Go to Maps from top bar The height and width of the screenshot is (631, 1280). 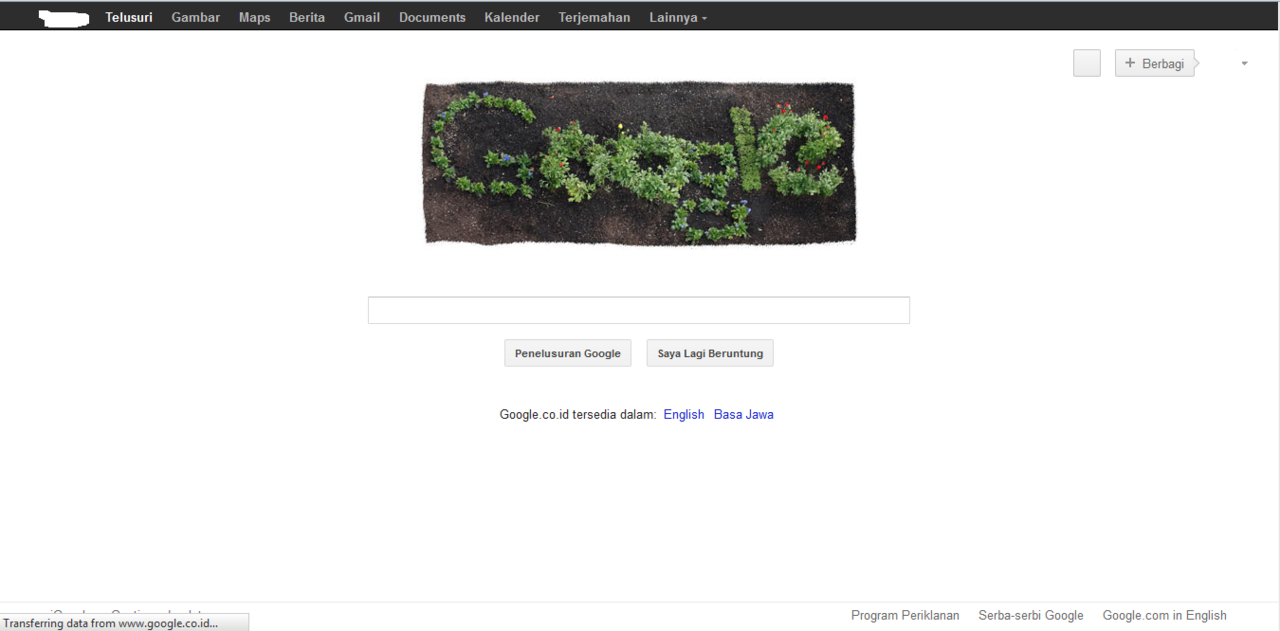255,17
